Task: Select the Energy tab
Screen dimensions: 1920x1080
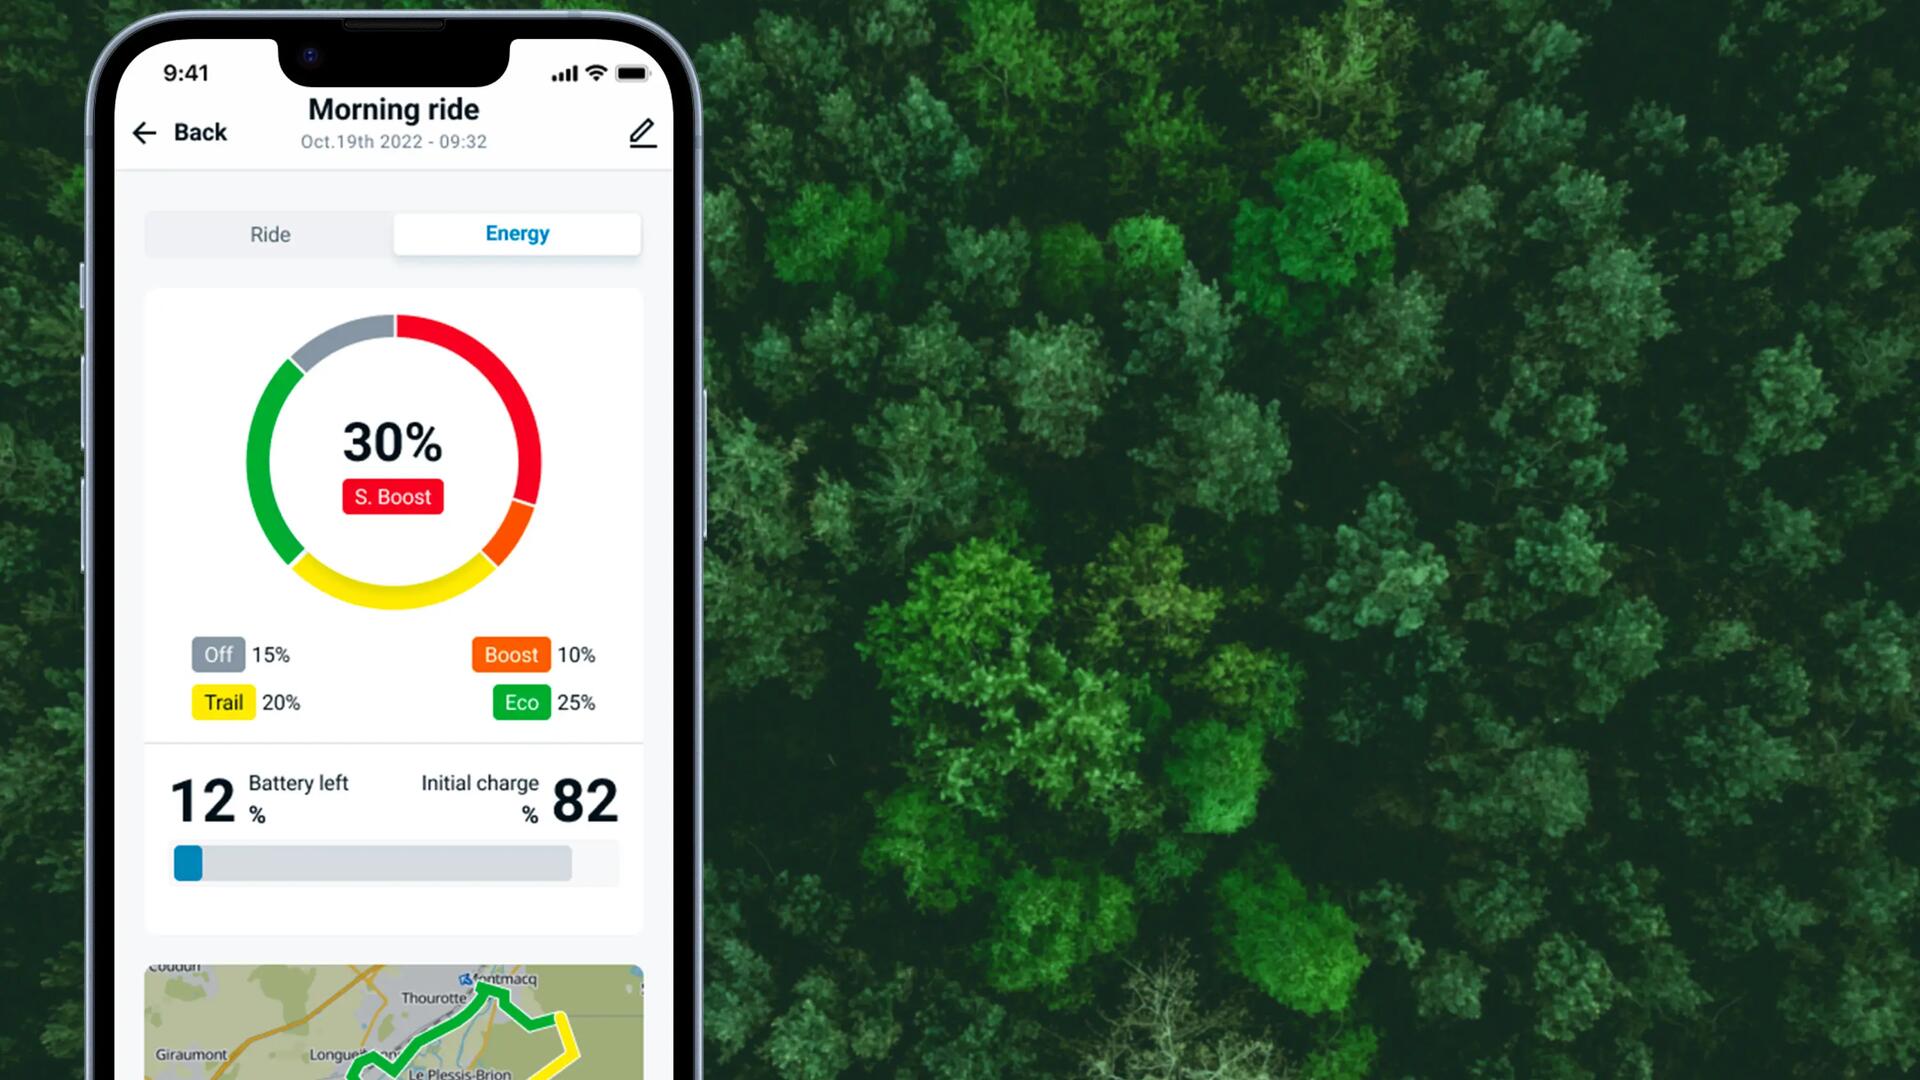Action: coord(517,233)
